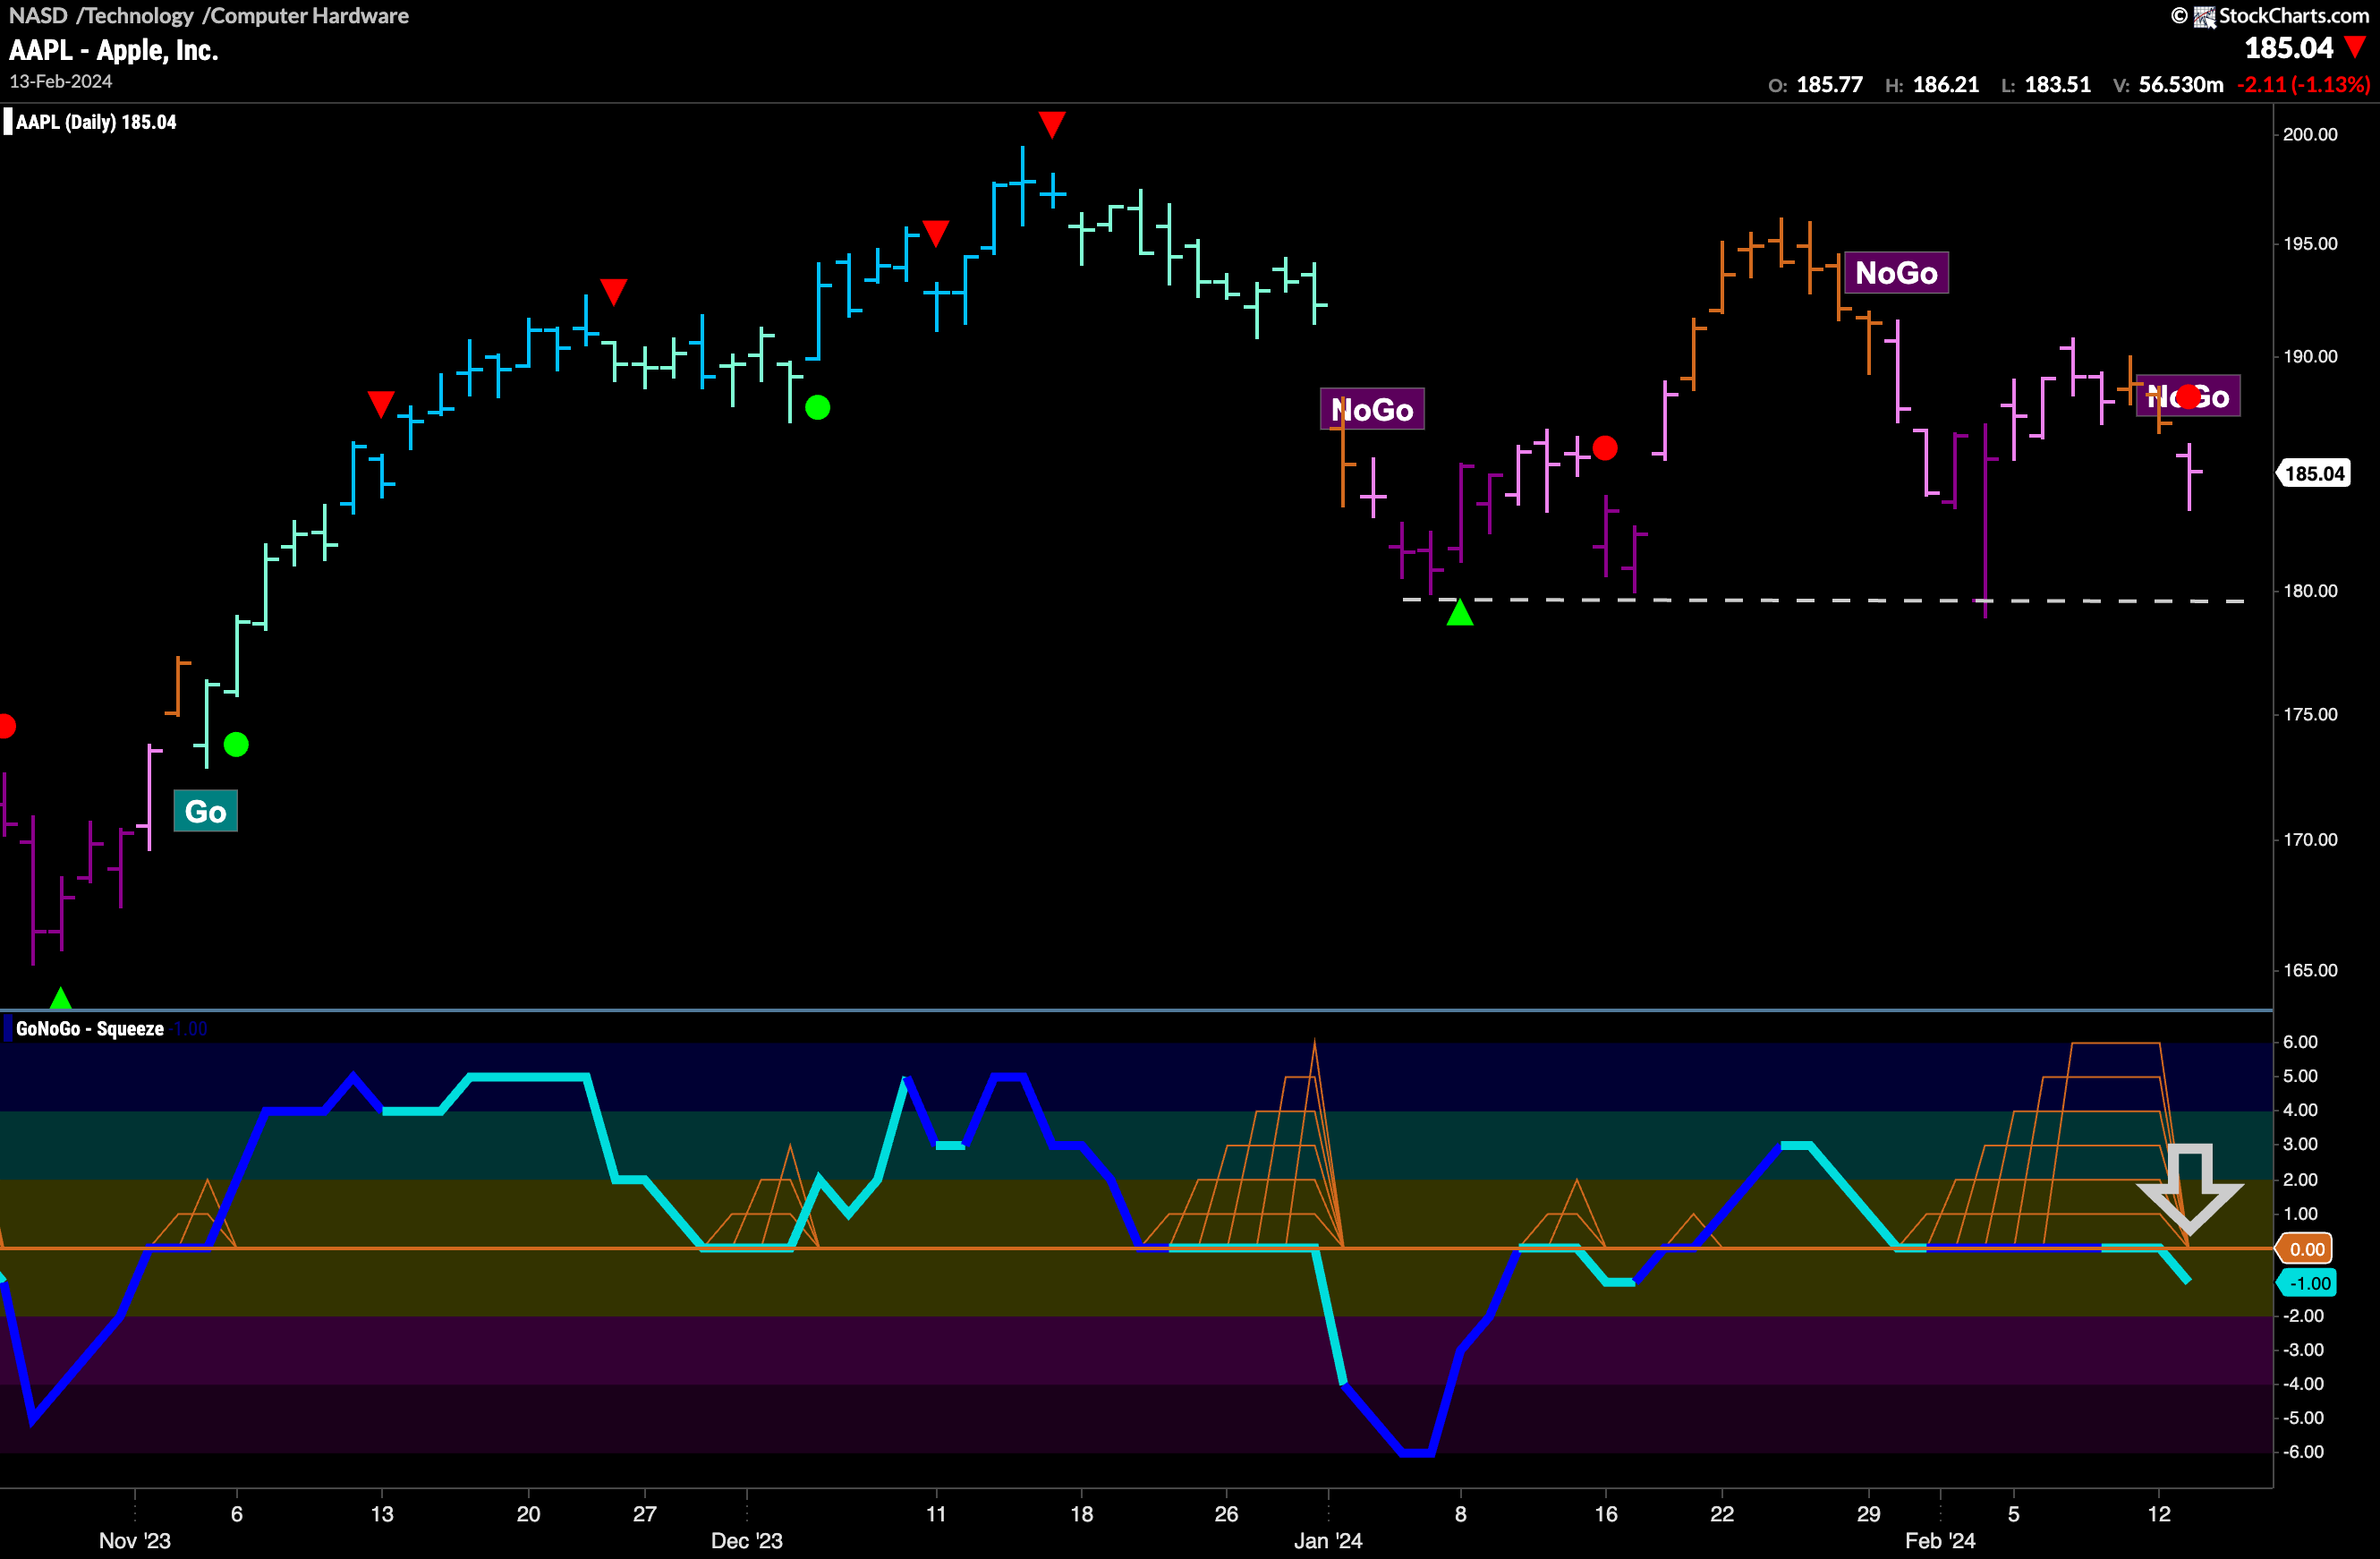This screenshot has height=1559, width=2380.
Task: Click the white legend marker beside AAPL (Daily)
Action: coord(8,122)
